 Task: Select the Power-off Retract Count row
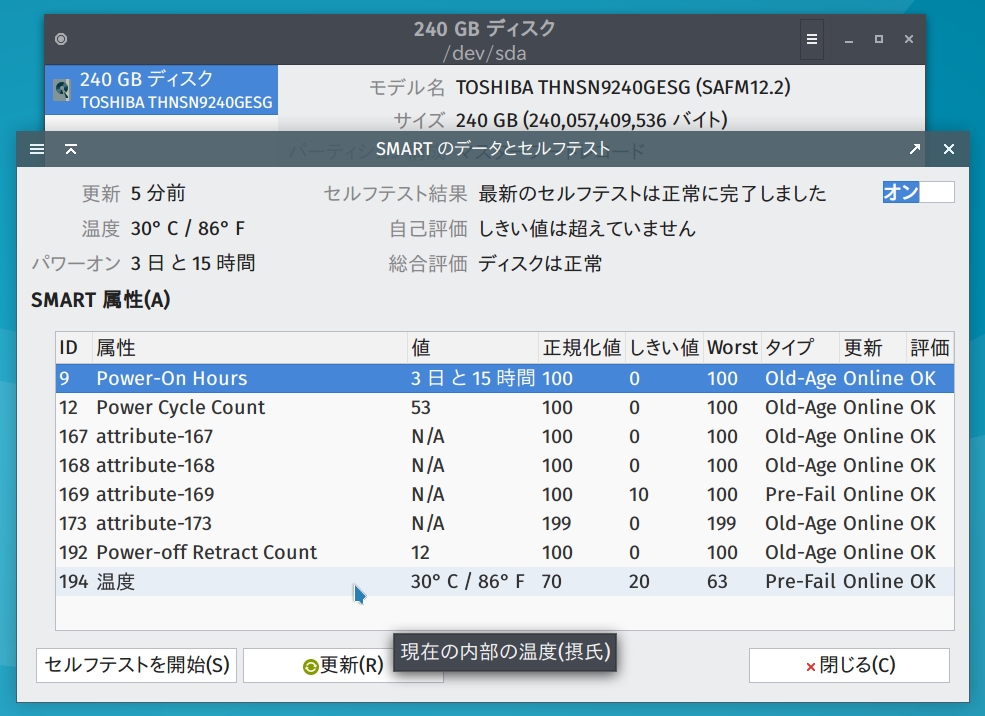[504, 552]
